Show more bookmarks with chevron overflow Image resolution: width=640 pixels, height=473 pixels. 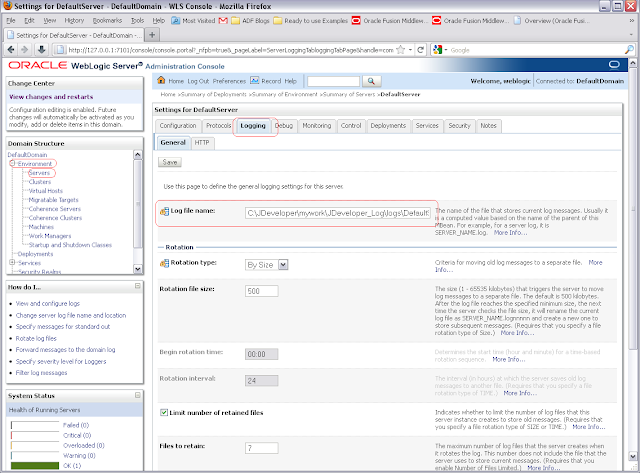[631, 20]
